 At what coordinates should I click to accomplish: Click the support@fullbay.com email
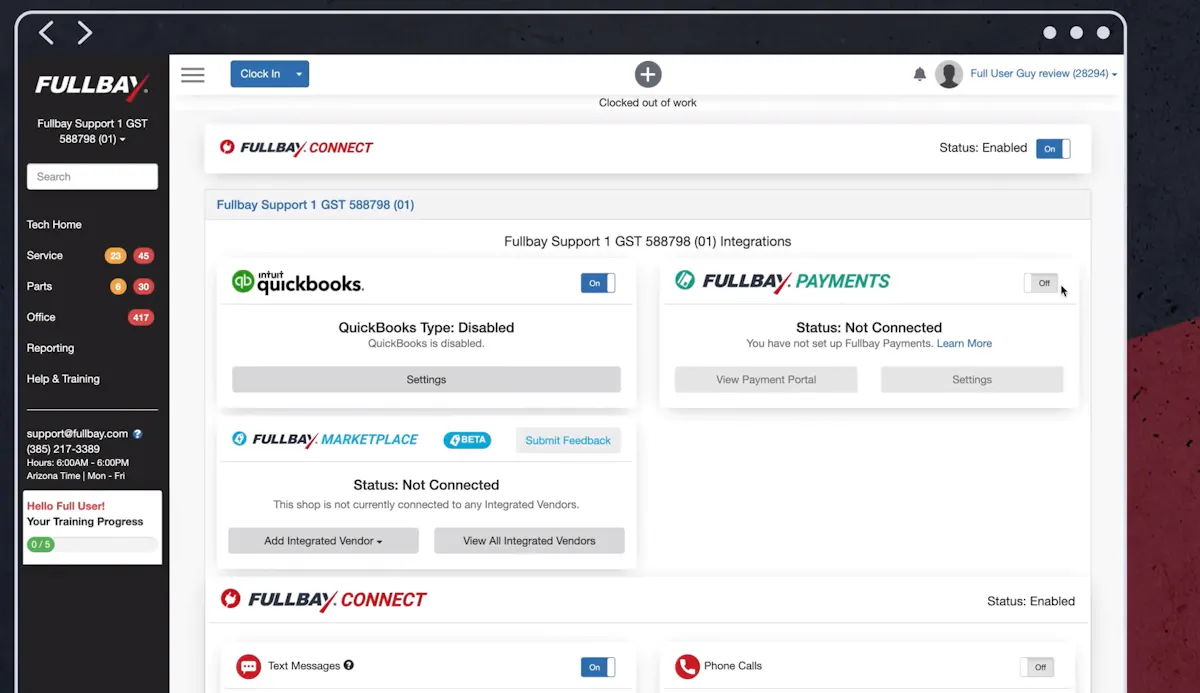click(77, 434)
